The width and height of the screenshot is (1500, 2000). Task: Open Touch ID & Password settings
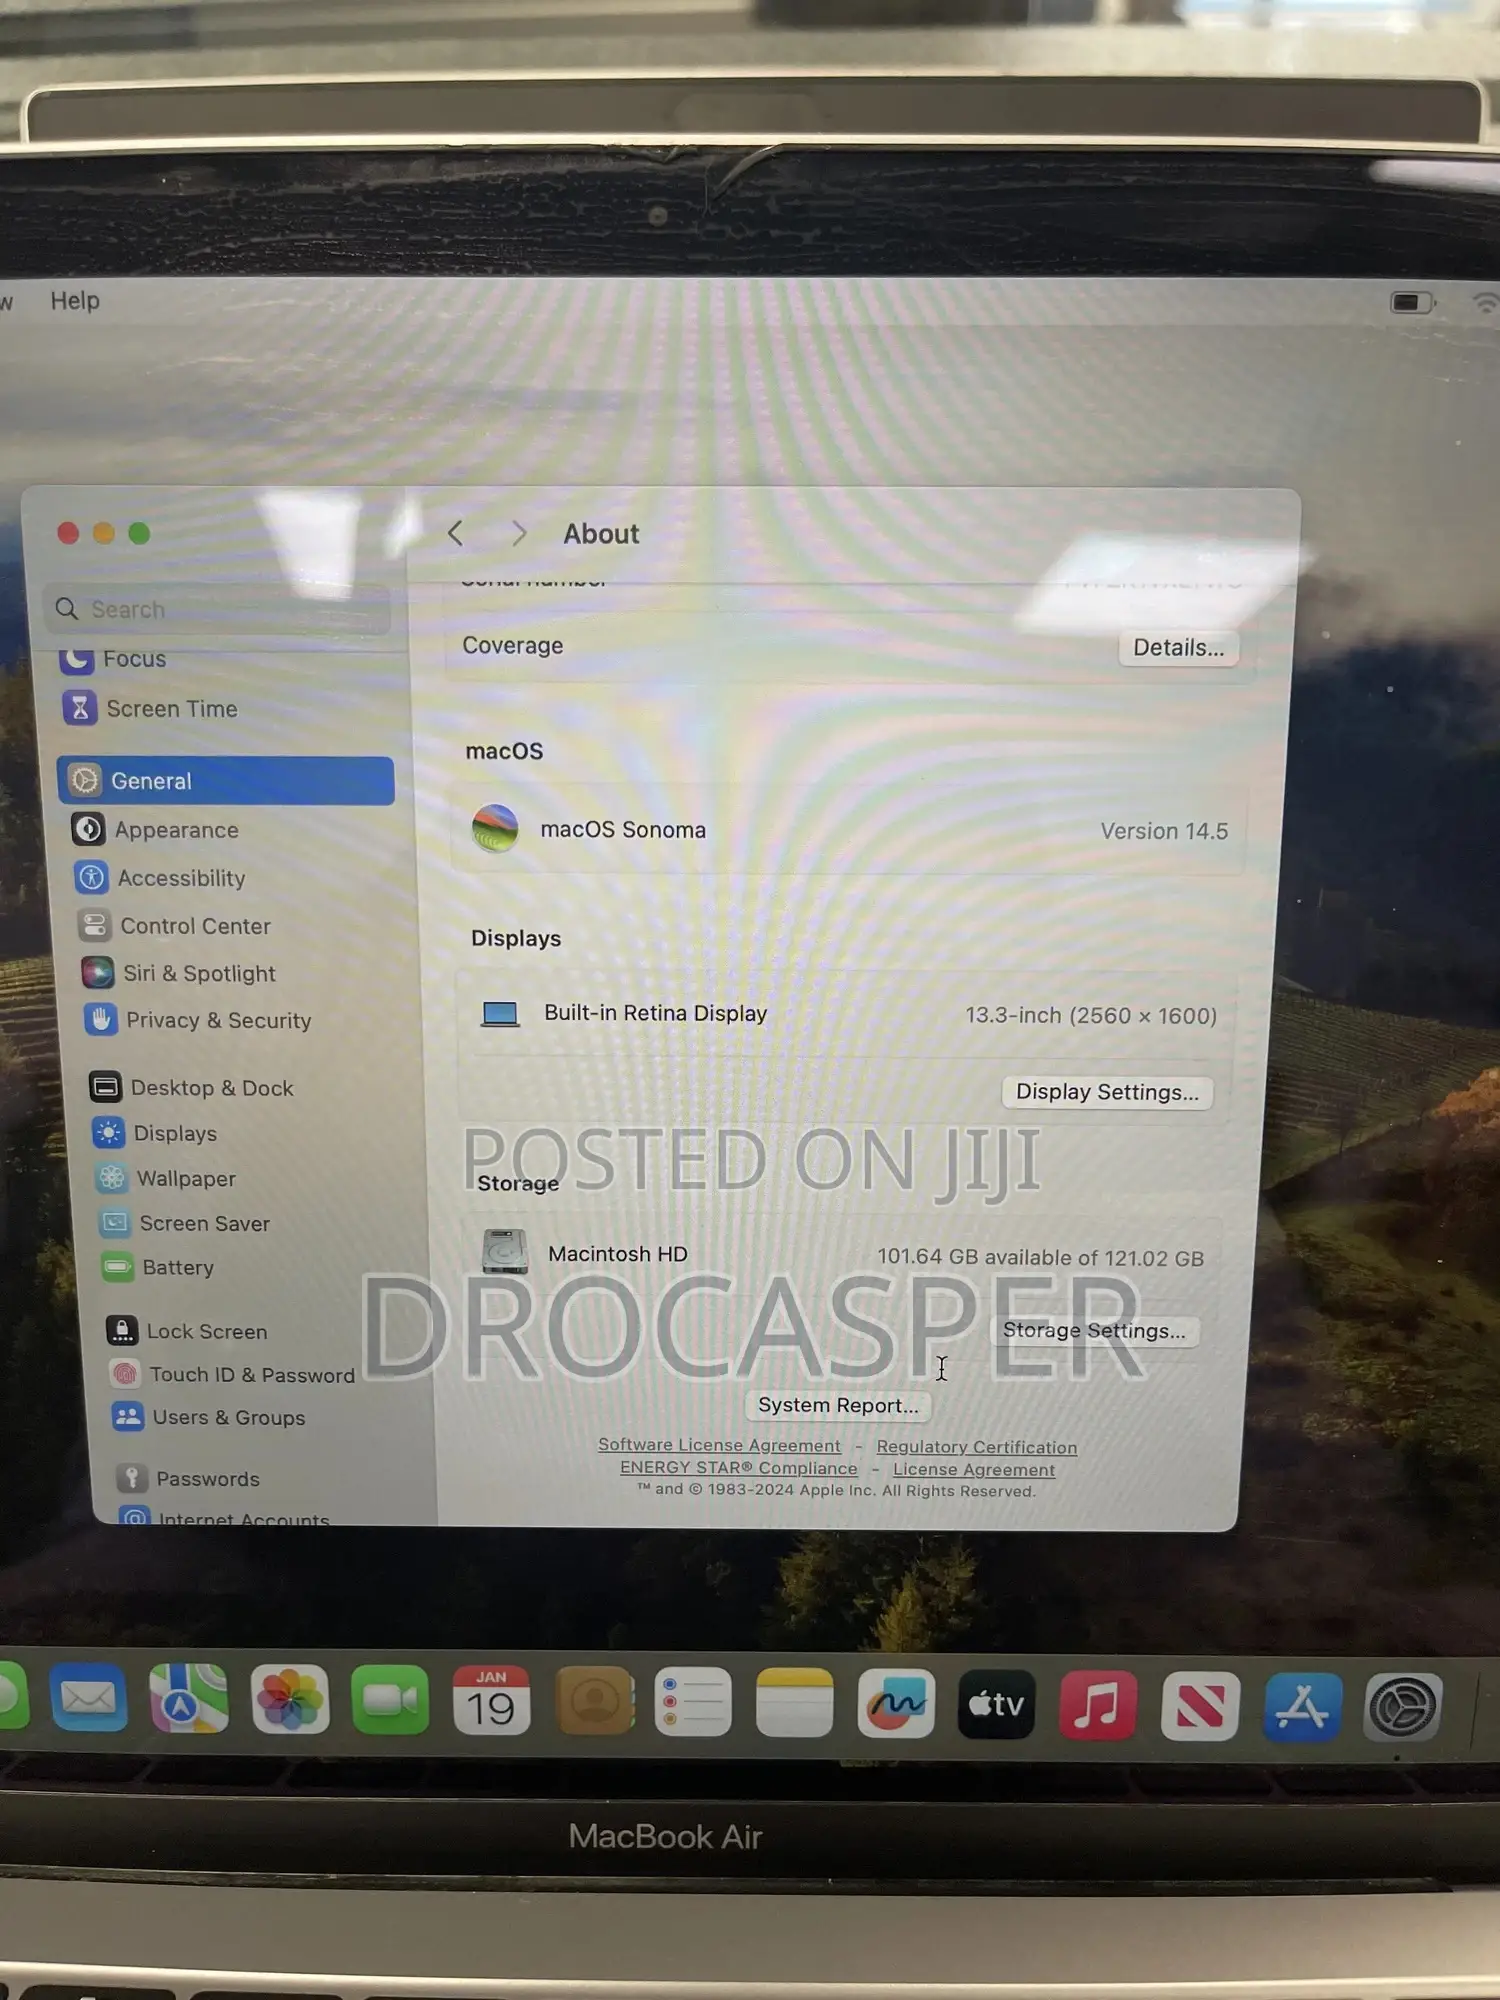pos(232,1375)
